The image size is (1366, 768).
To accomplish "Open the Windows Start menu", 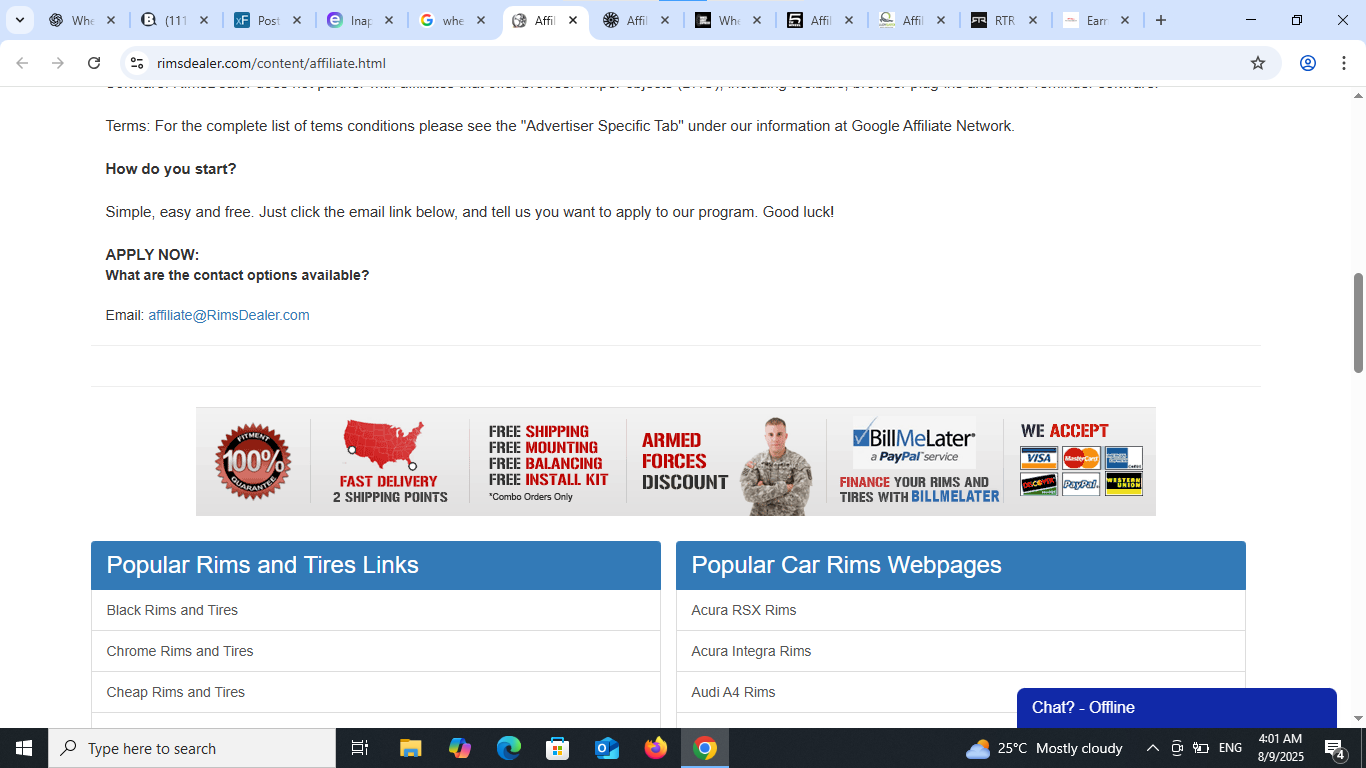I will pos(24,748).
